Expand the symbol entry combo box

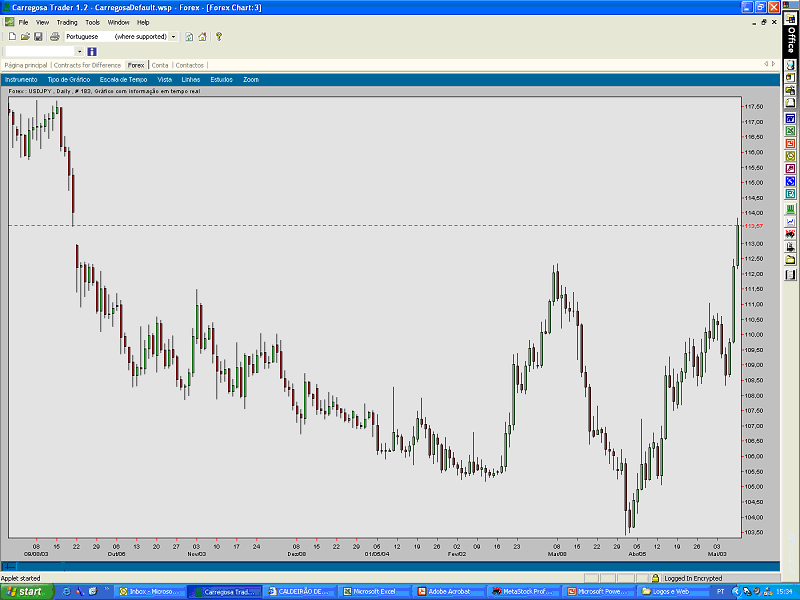tap(79, 51)
